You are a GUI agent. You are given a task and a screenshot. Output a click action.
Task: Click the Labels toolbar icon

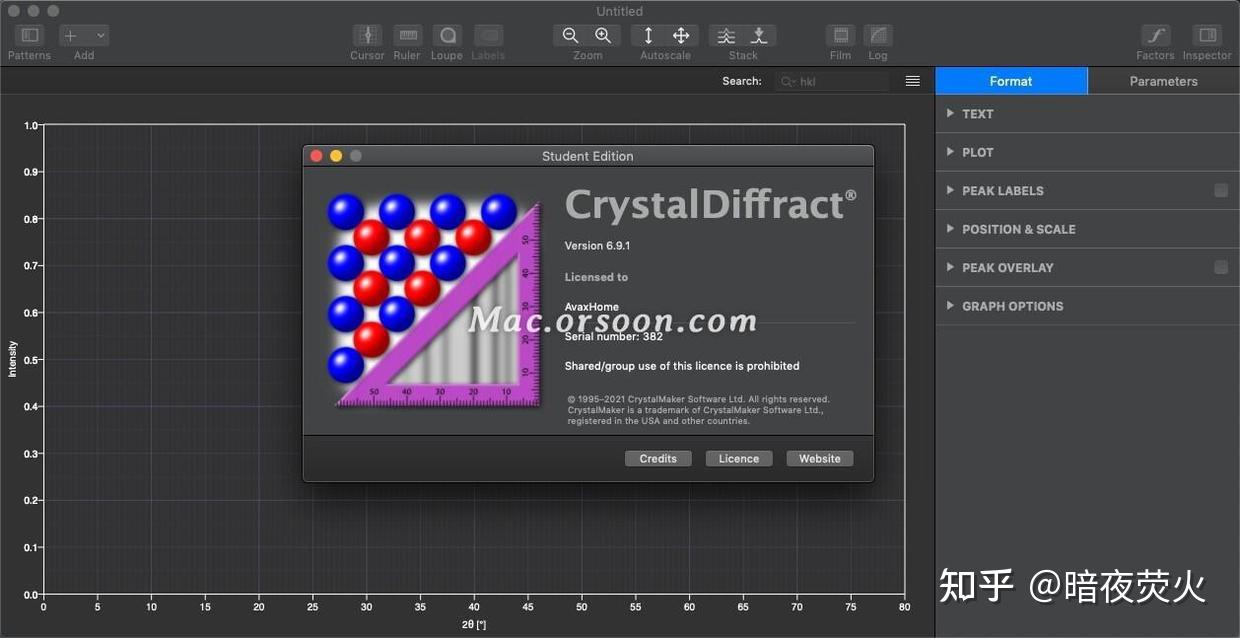[488, 35]
